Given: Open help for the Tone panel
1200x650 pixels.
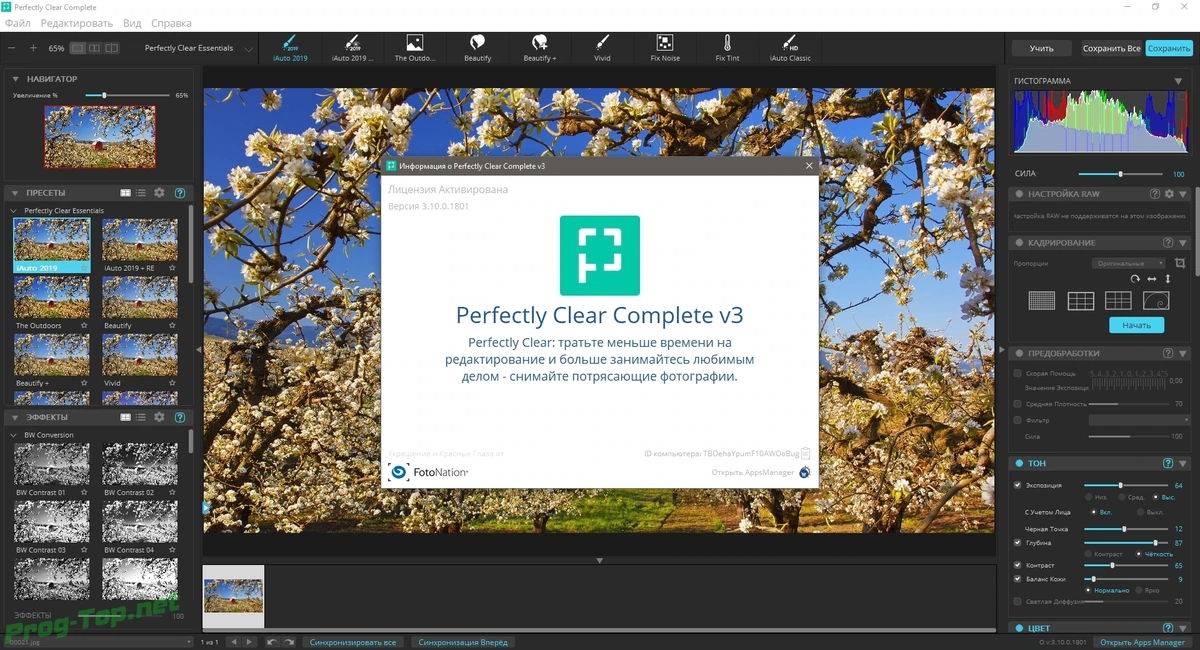Looking at the screenshot, I should (1168, 464).
